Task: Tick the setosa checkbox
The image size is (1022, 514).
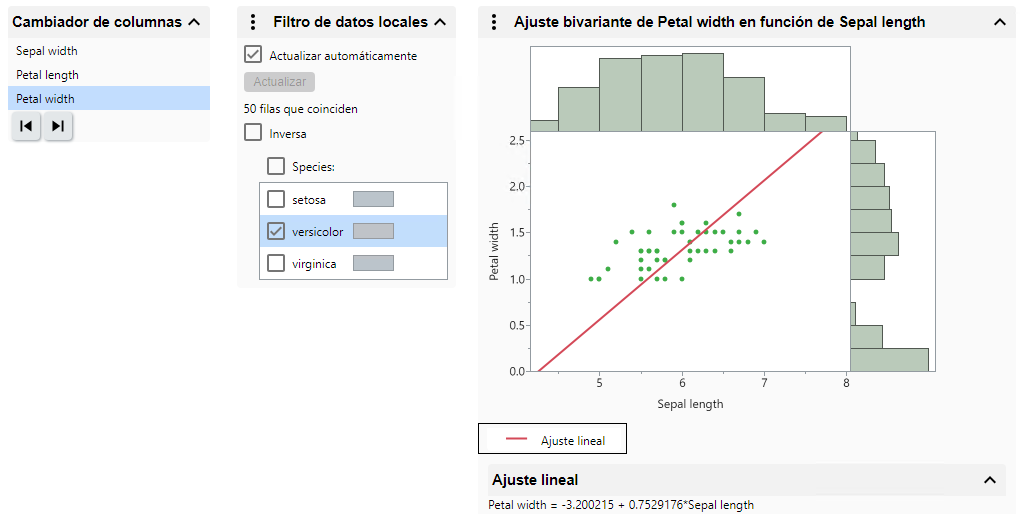Action: point(276,199)
